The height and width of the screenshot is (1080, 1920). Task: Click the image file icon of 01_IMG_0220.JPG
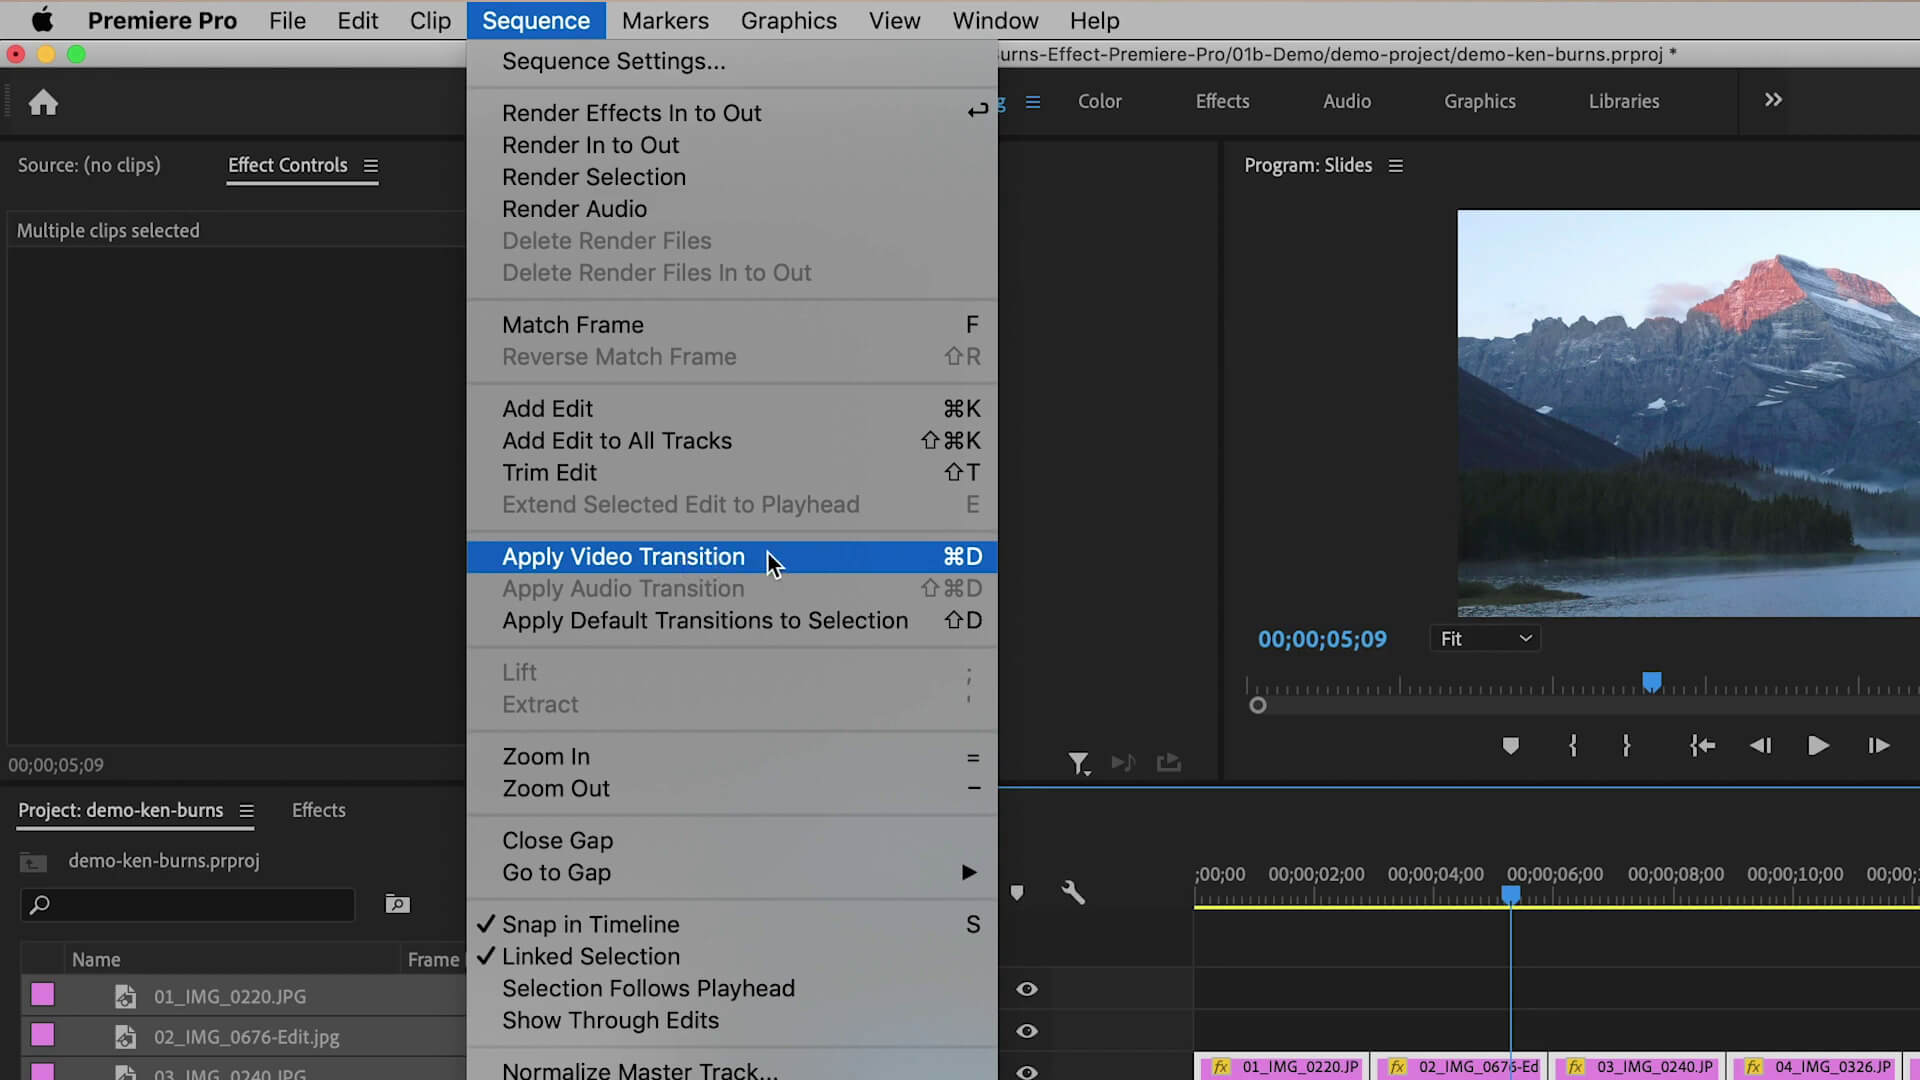coord(125,996)
